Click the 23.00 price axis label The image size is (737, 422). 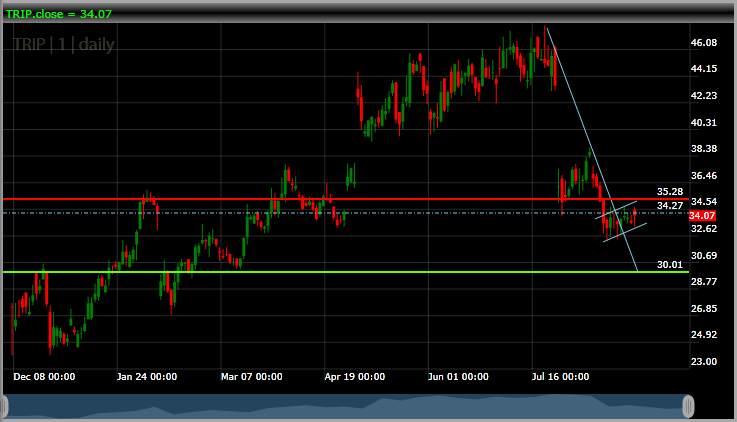click(x=704, y=361)
